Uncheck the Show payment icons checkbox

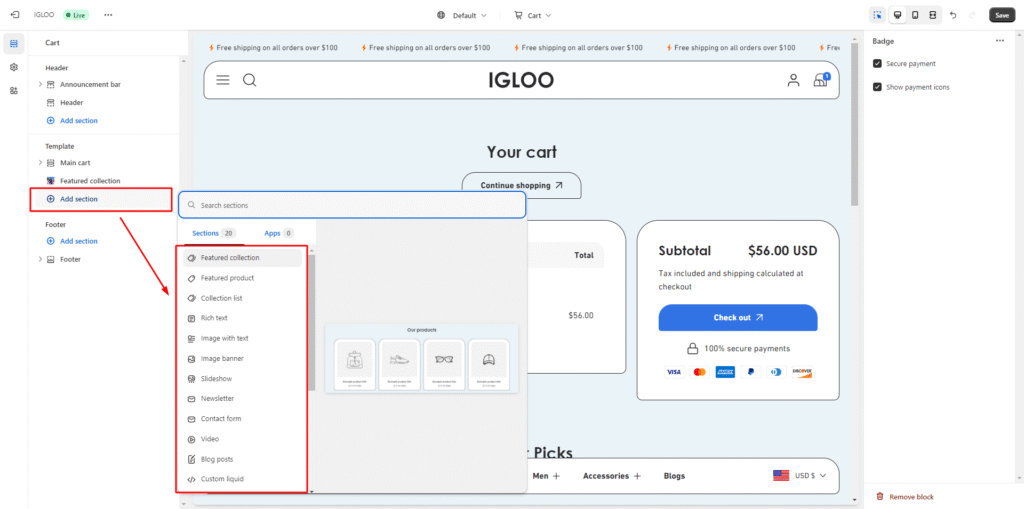(877, 87)
